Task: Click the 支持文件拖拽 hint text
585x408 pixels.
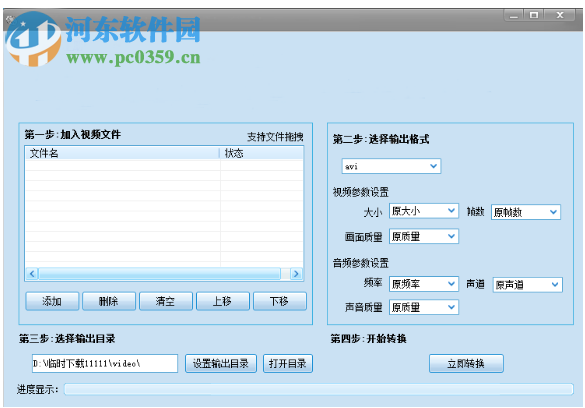Action: tap(275, 137)
